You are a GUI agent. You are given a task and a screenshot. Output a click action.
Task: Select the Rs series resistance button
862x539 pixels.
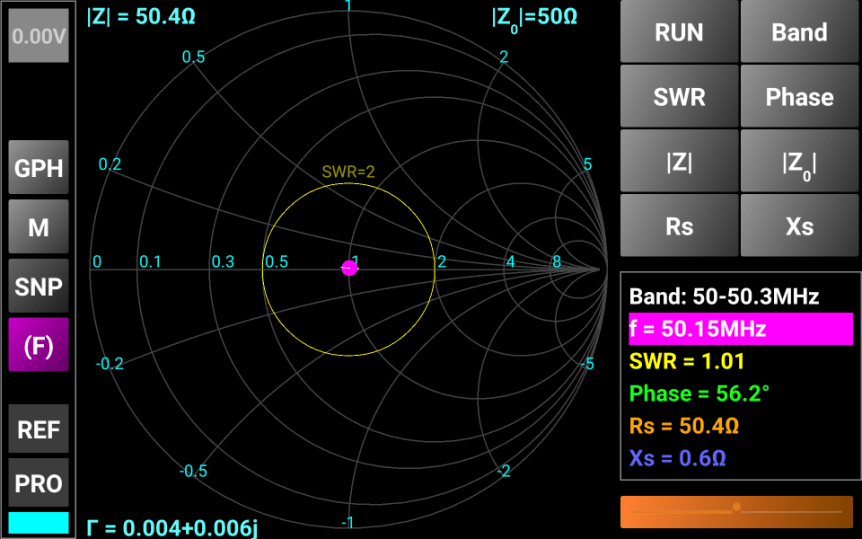tap(679, 226)
